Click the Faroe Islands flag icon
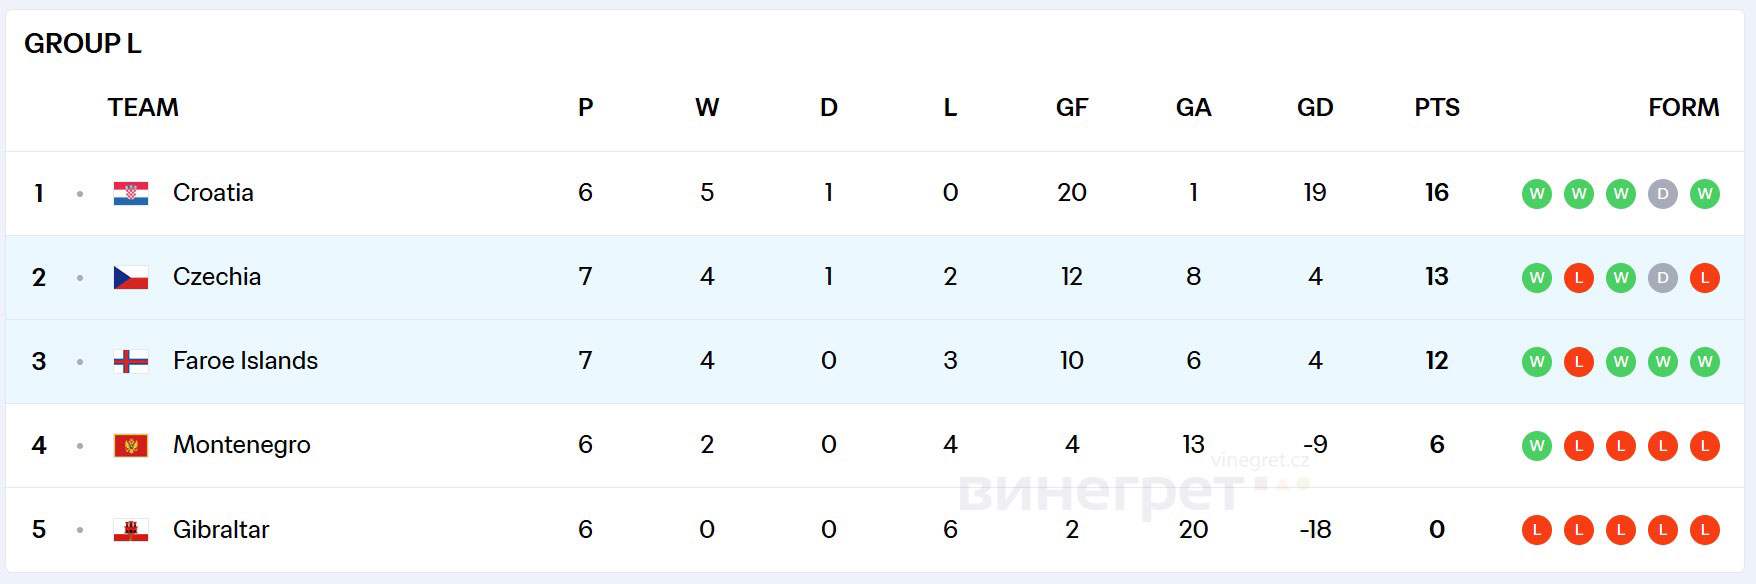 click(x=131, y=361)
